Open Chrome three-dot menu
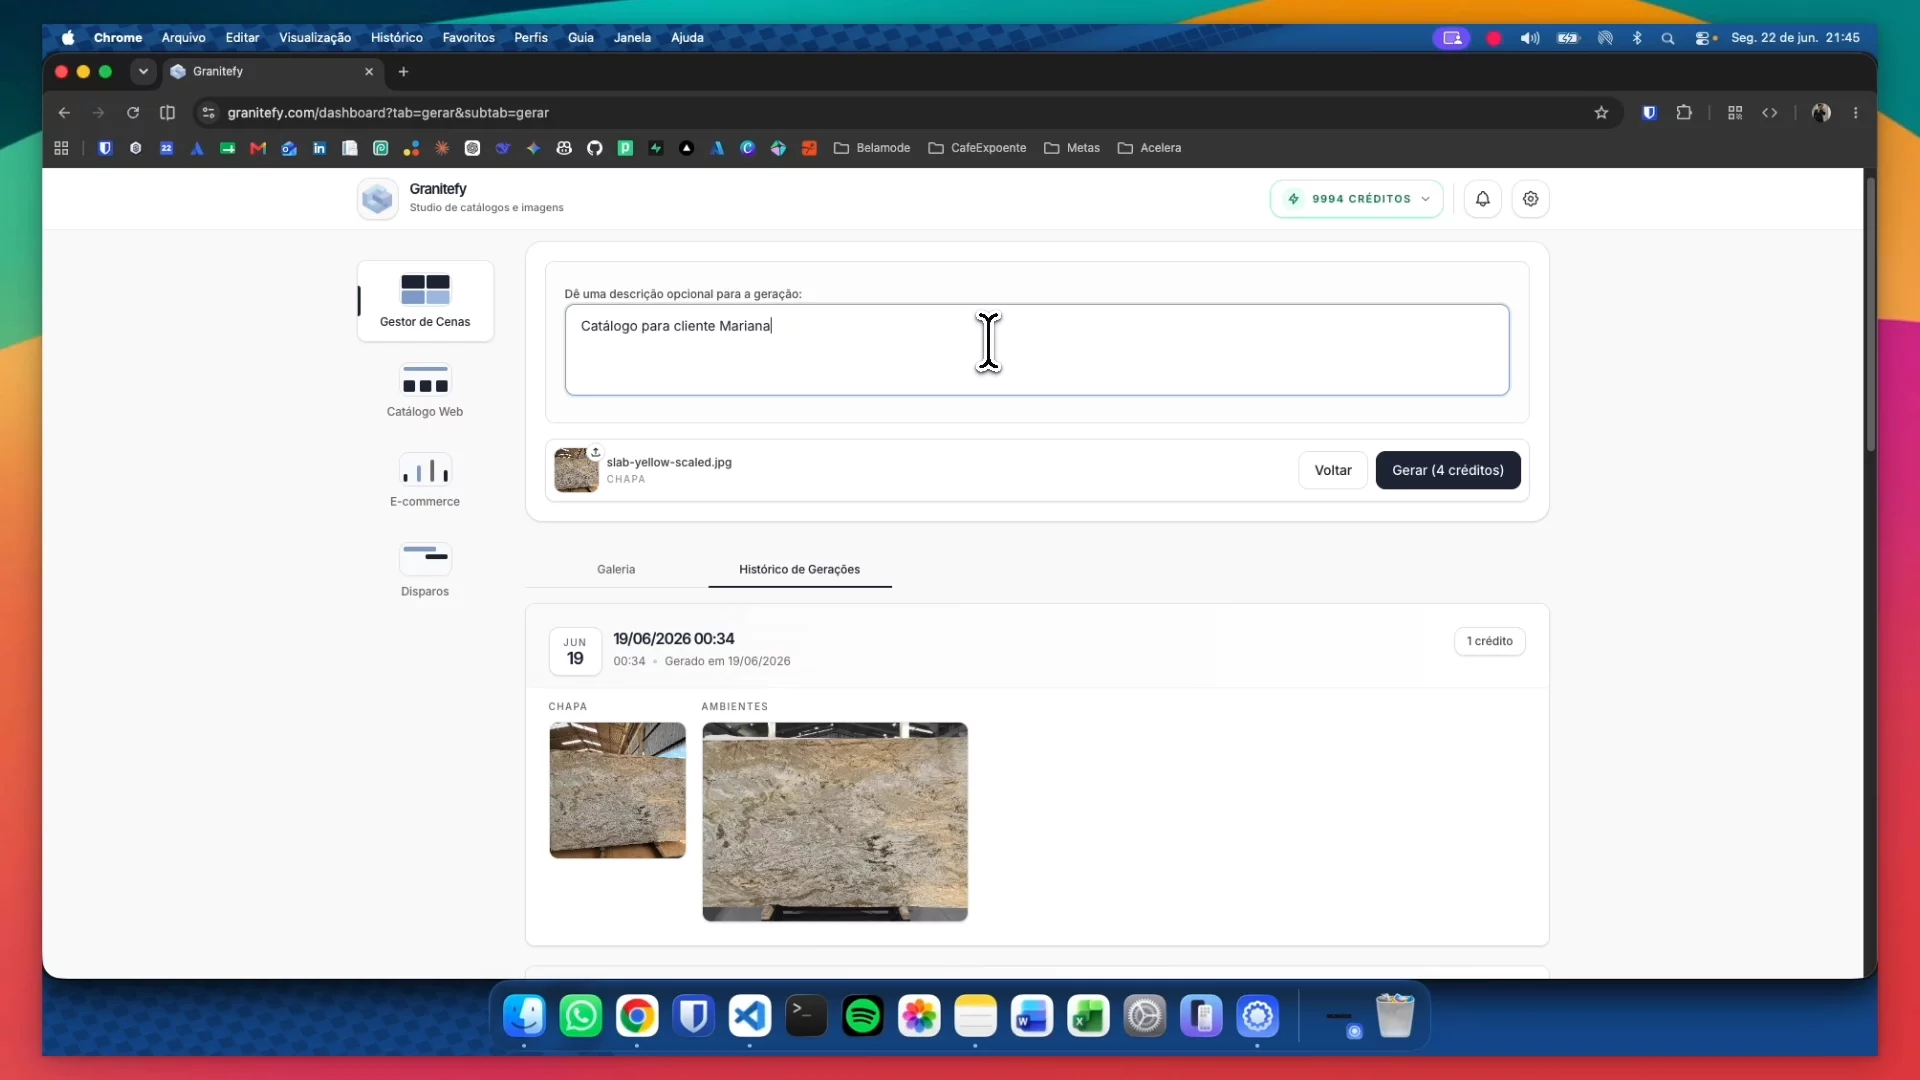Image resolution: width=1920 pixels, height=1080 pixels. point(1856,113)
